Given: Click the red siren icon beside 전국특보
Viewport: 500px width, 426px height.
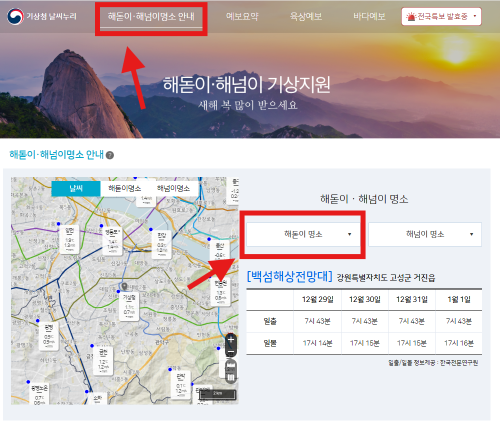Looking at the screenshot, I should 412,16.
